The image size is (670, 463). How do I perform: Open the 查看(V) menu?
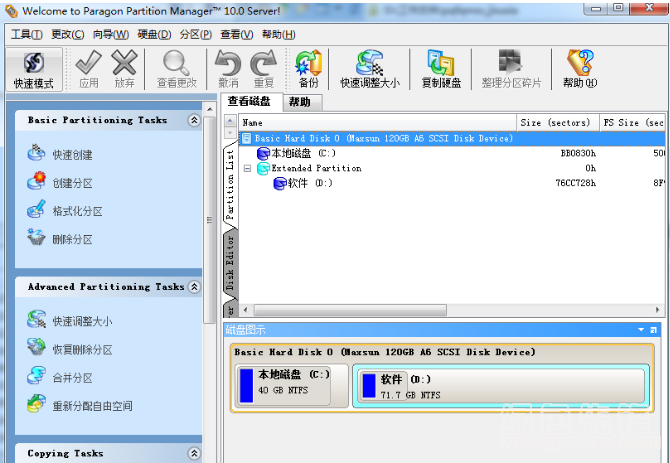(237, 35)
